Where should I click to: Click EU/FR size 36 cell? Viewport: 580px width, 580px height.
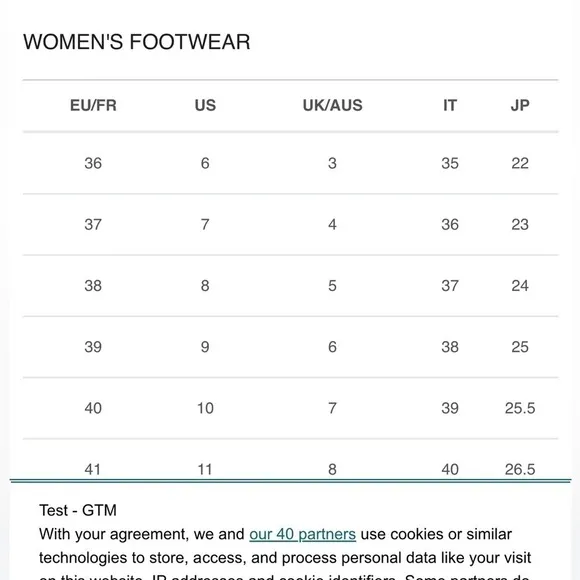pos(93,163)
